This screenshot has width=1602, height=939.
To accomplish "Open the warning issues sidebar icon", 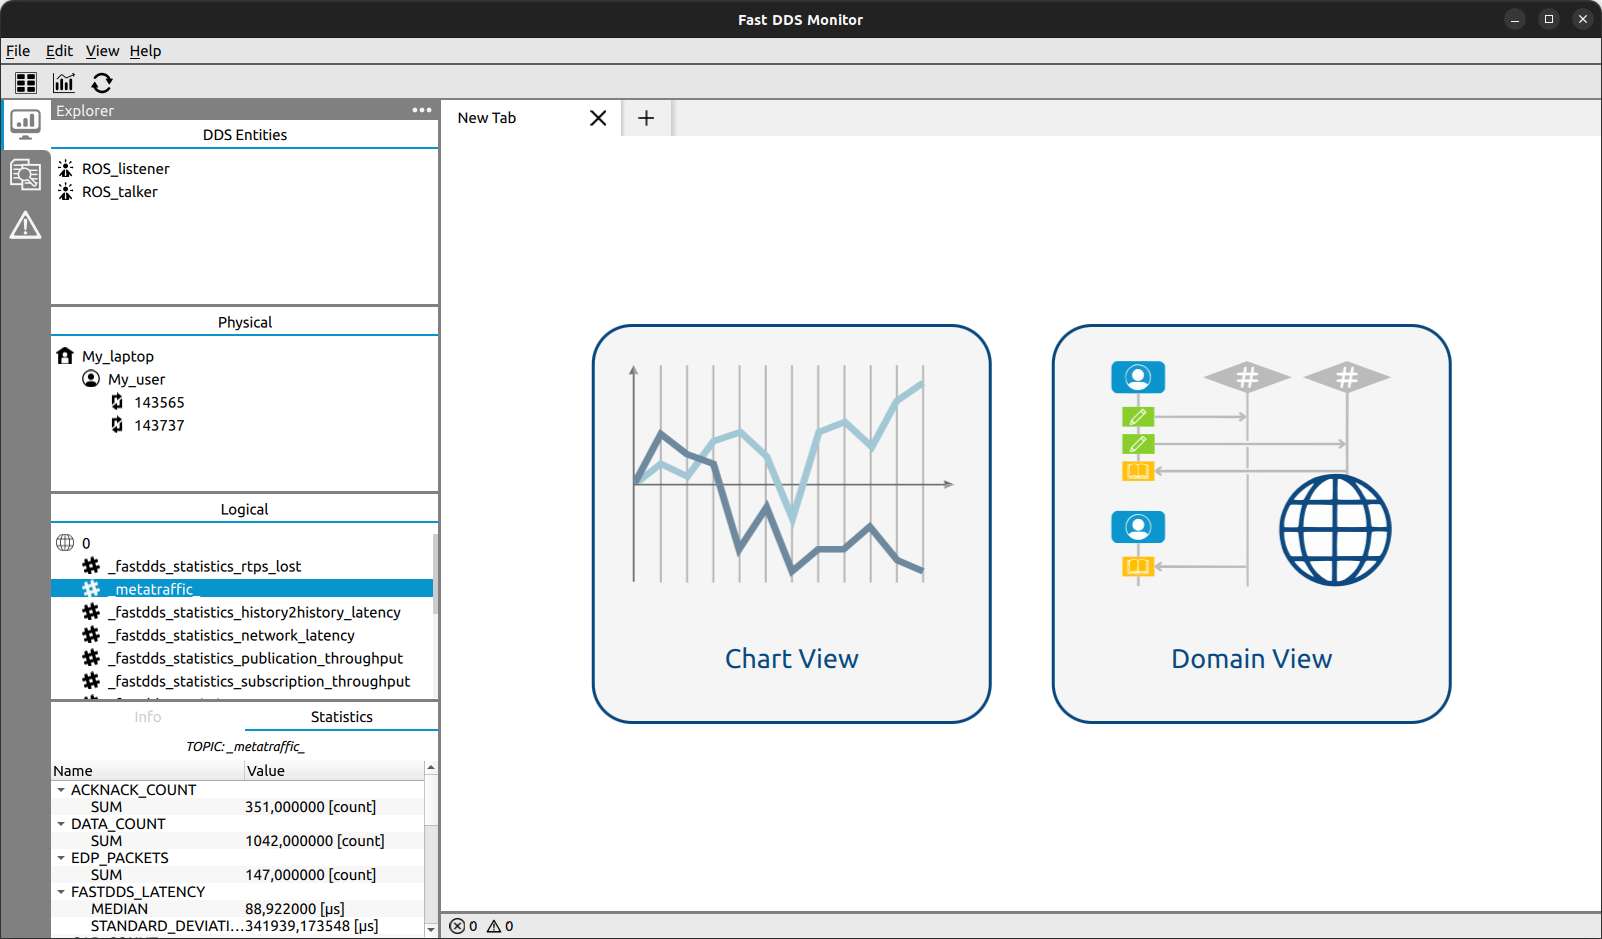I will [x=25, y=226].
